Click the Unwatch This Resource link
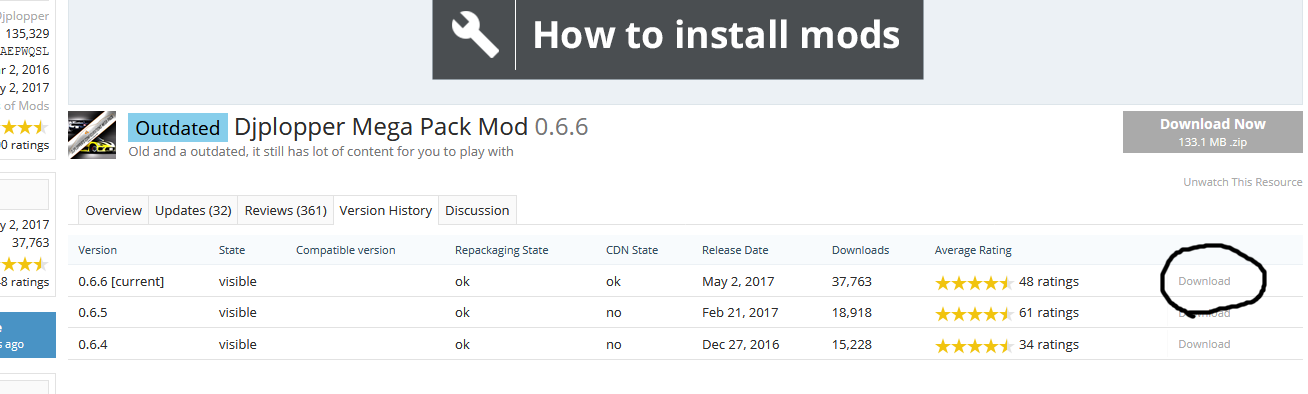The image size is (1308, 394). point(1242,182)
